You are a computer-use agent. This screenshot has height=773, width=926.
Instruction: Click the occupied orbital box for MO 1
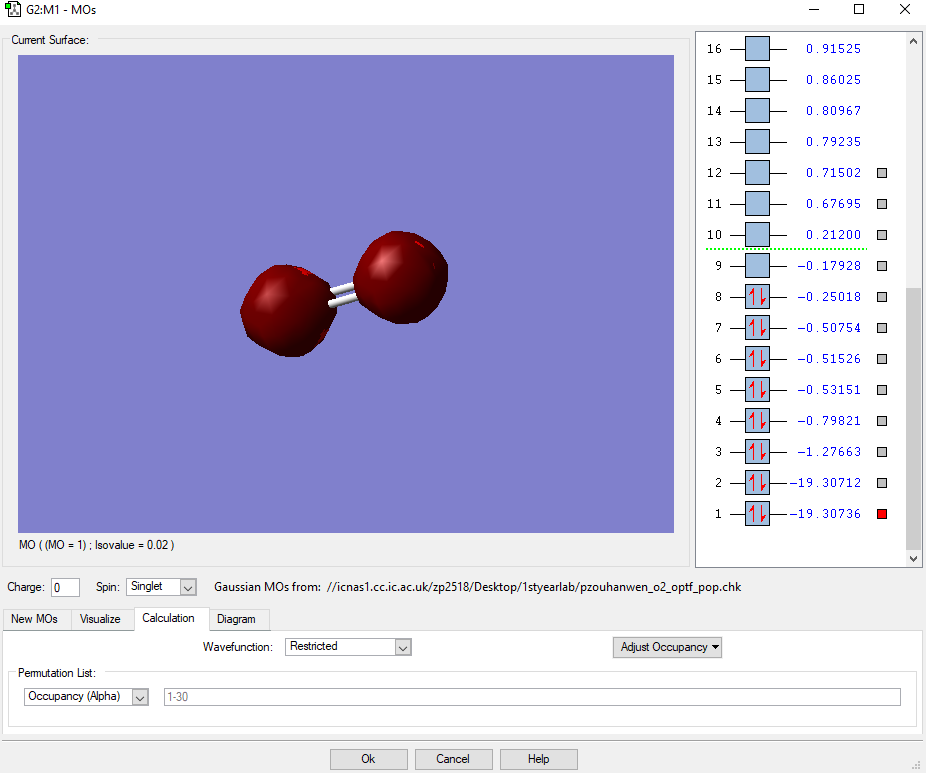pos(757,514)
